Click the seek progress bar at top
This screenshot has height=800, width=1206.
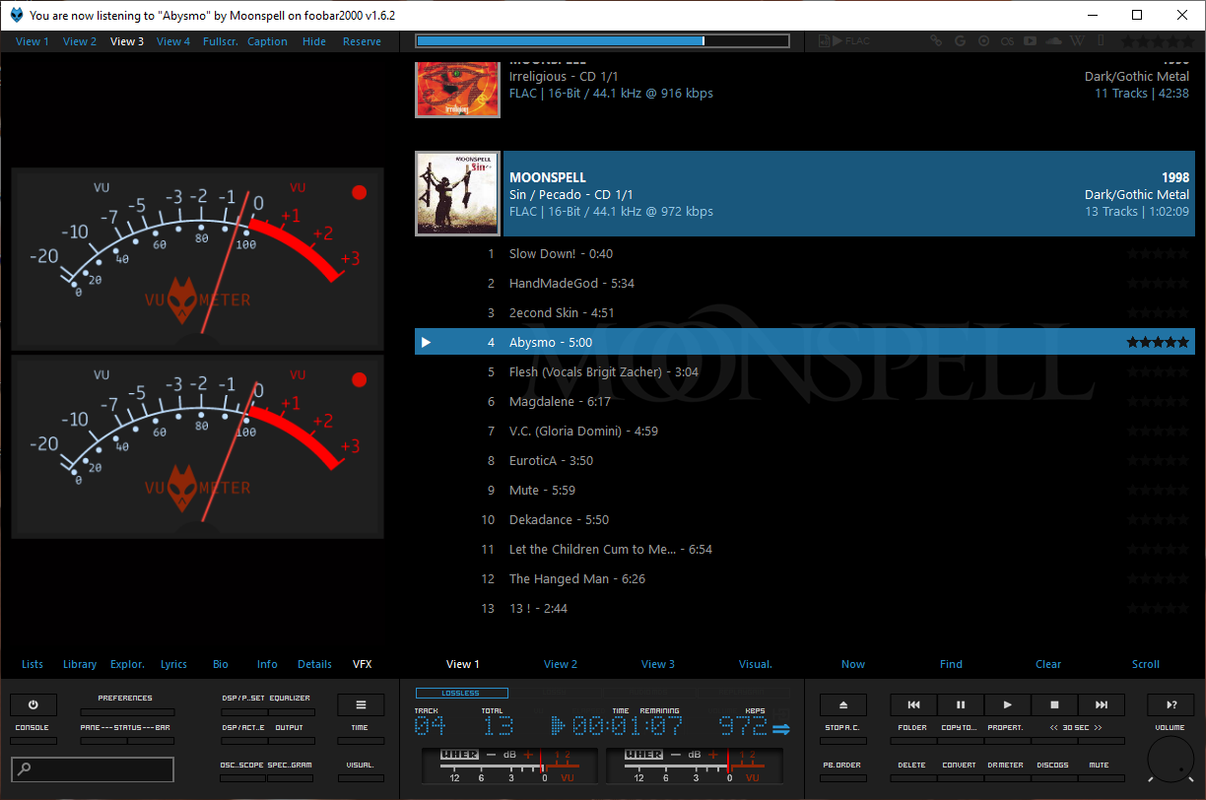(603, 41)
